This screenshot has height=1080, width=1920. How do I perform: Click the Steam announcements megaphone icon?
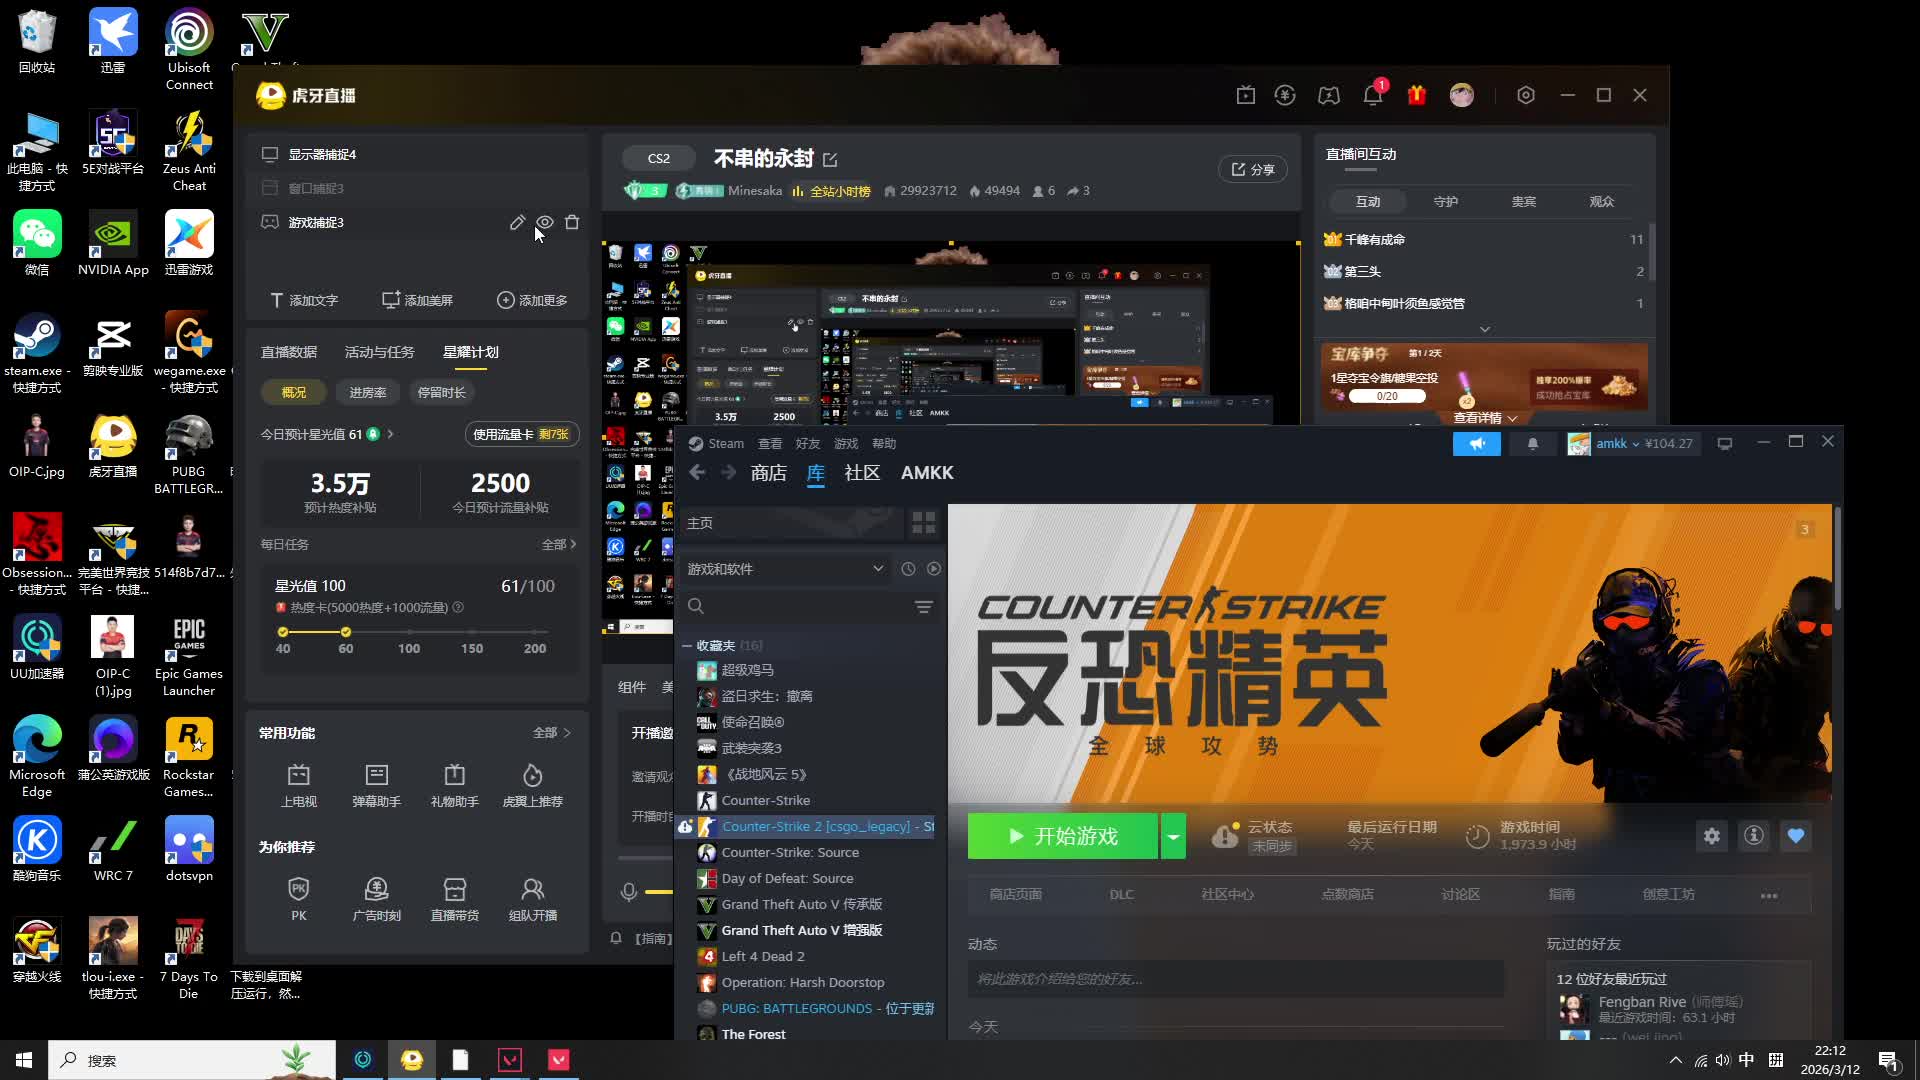[1476, 444]
